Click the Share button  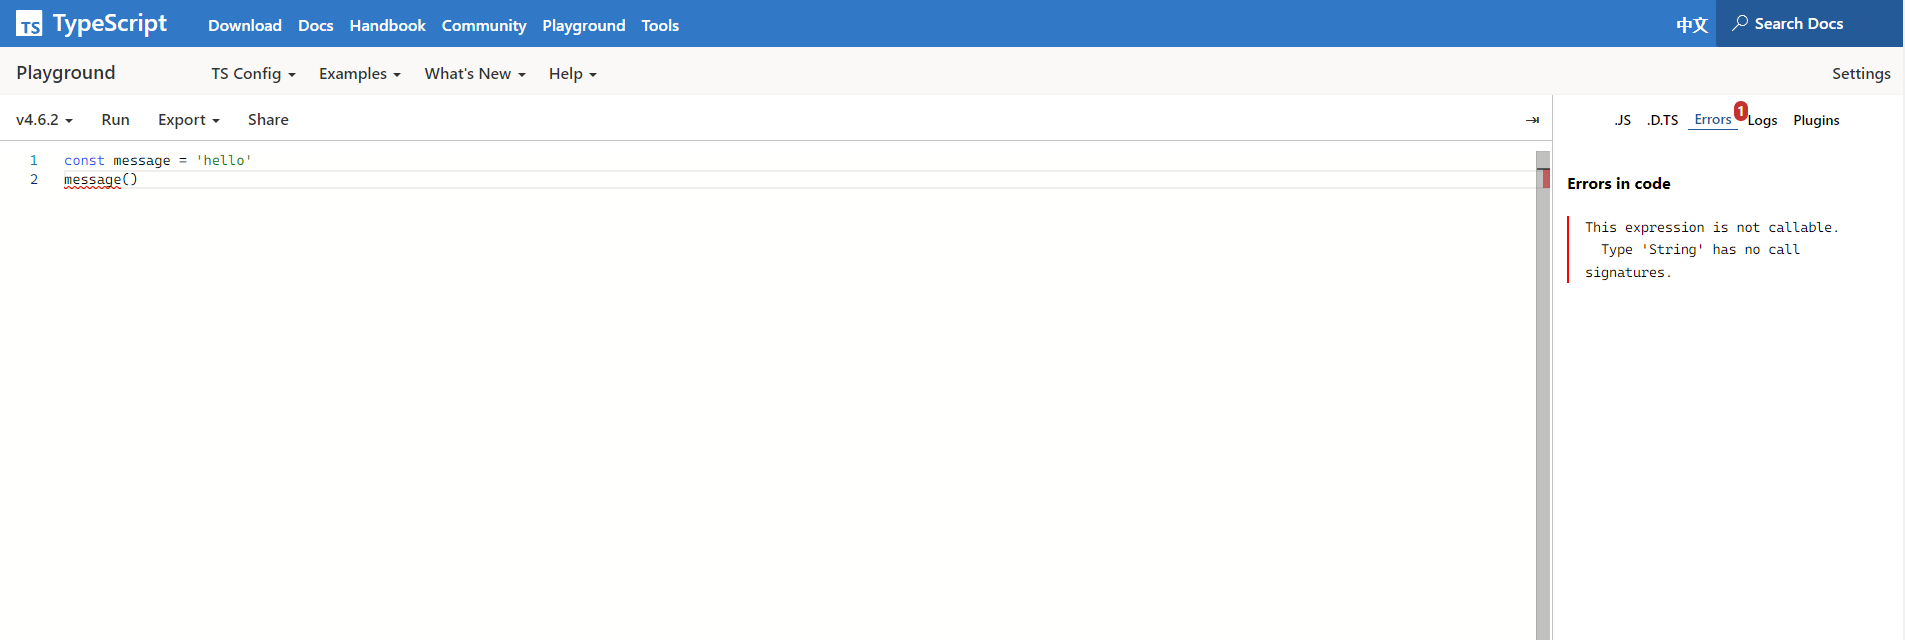click(x=268, y=120)
